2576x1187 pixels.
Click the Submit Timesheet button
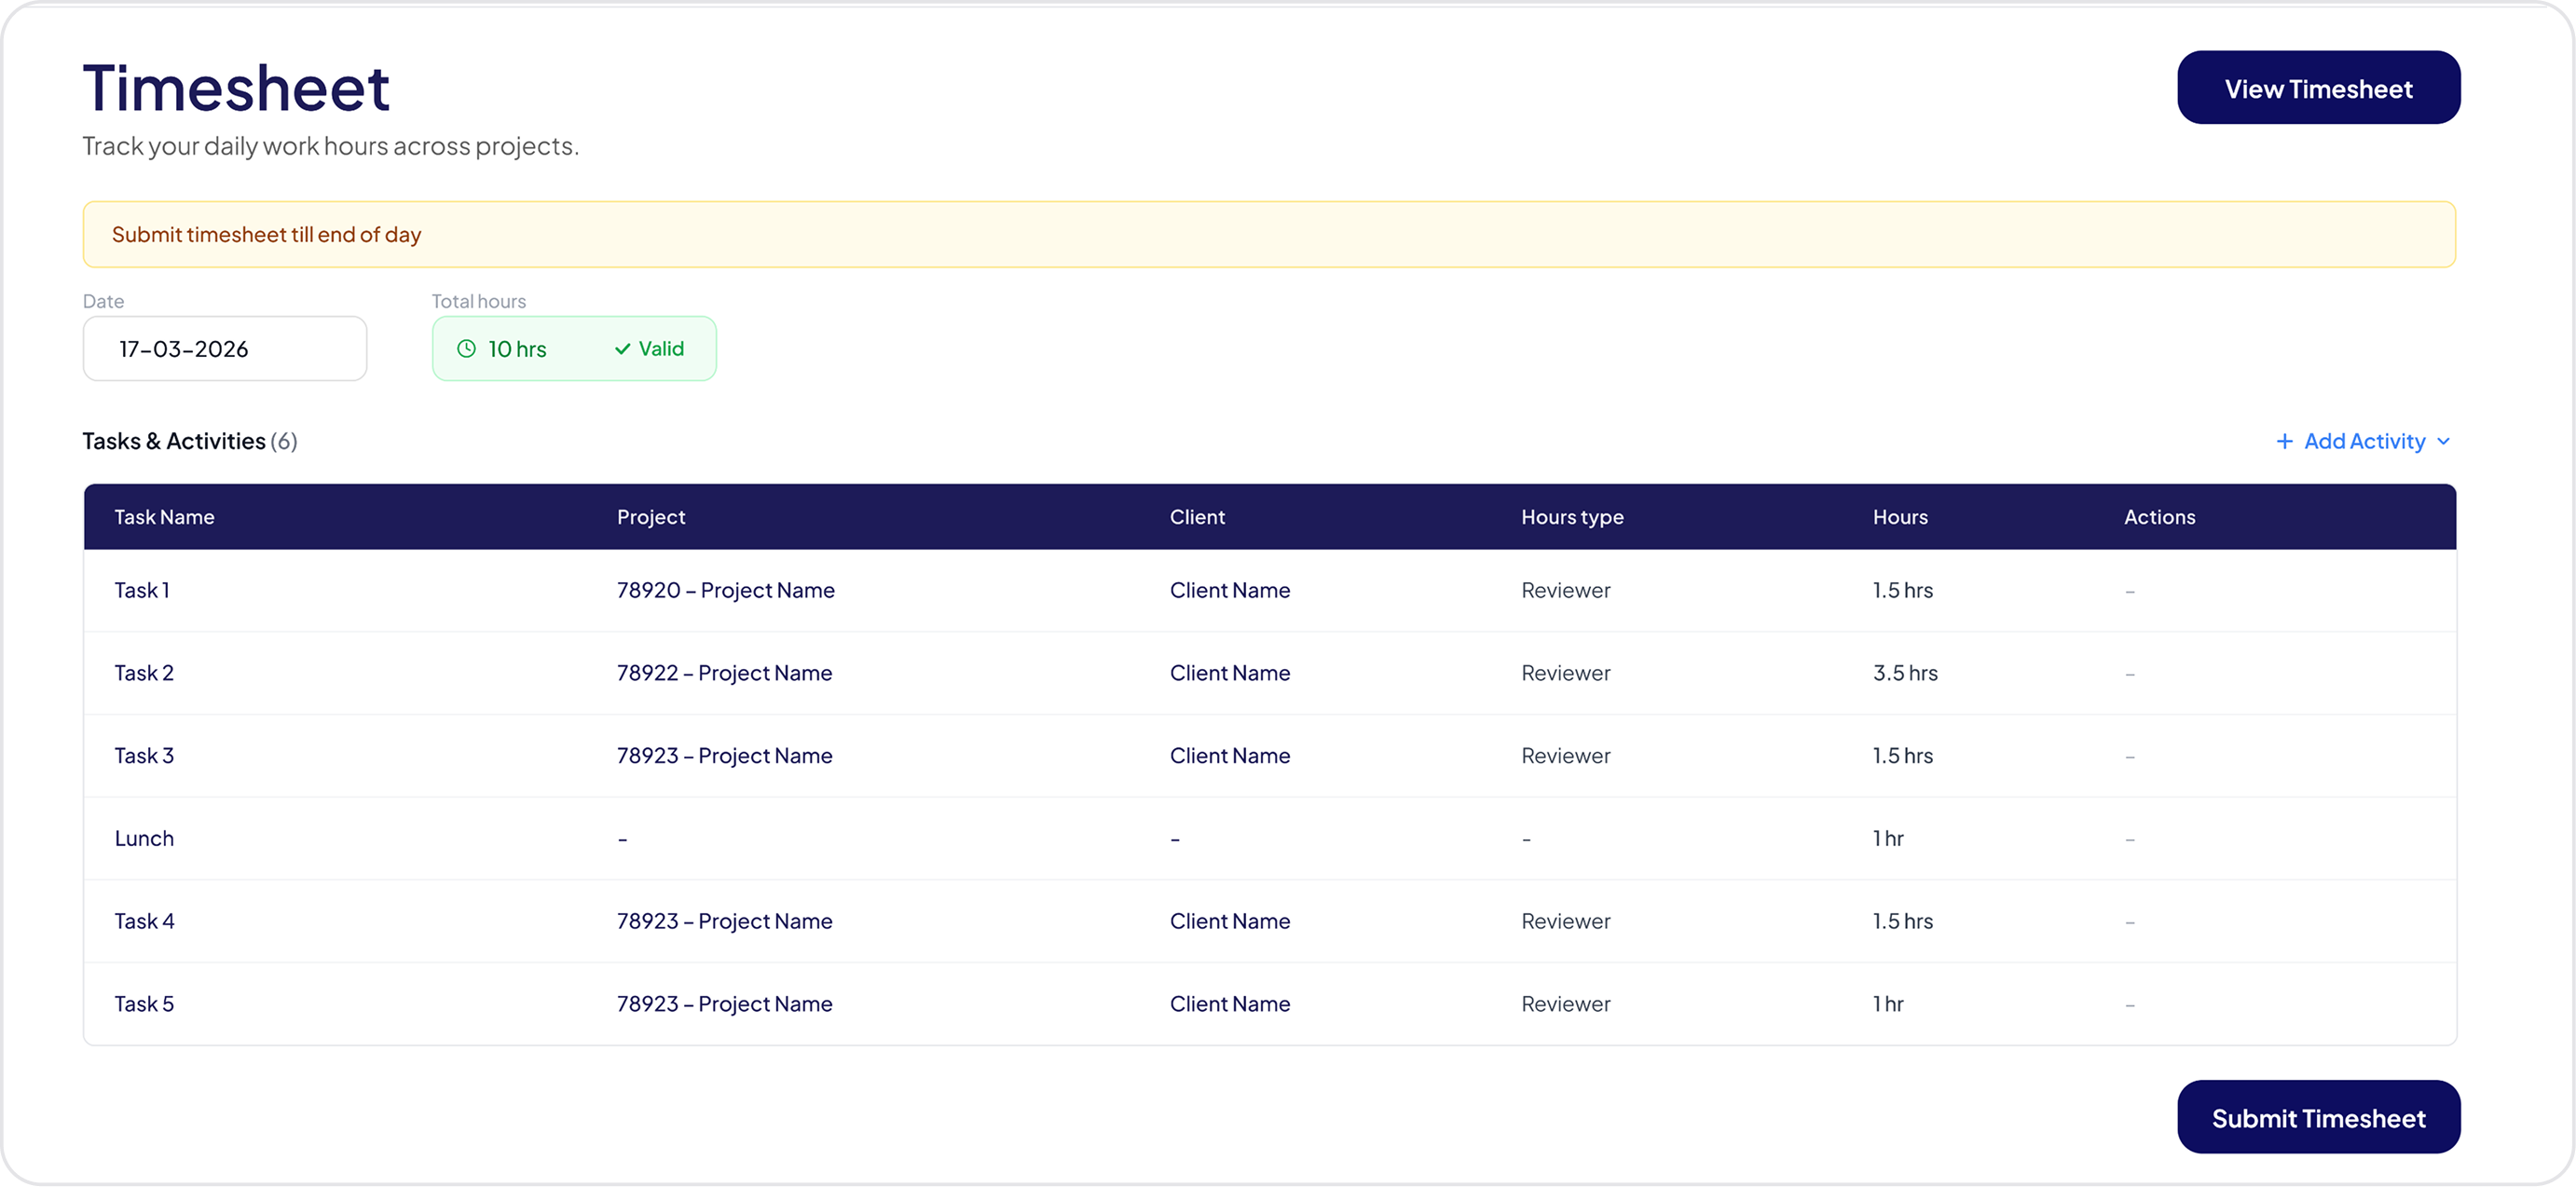click(x=2319, y=1117)
